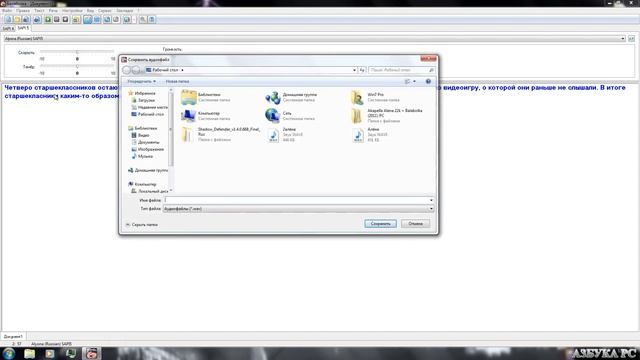Screen dimensions: 640x360
Task: Click Скрыть папки to collapse folder pane
Action: tap(142, 225)
